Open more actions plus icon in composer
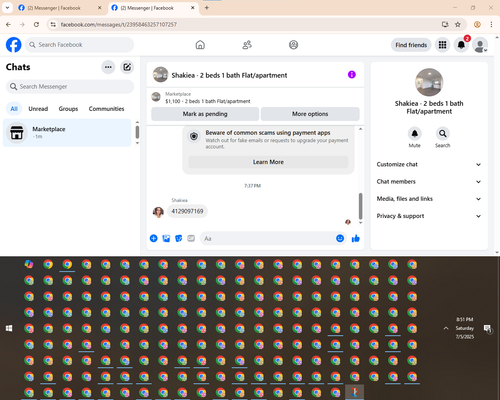The width and height of the screenshot is (500, 400). point(153,238)
